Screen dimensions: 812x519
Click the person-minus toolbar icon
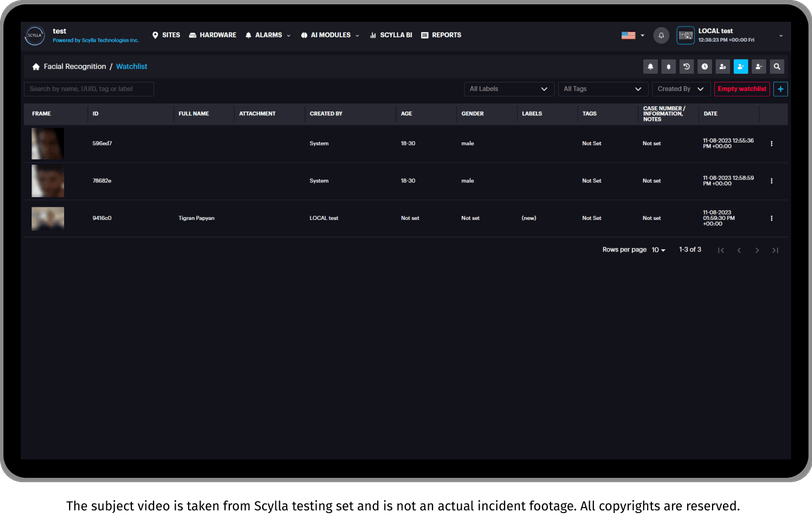click(x=759, y=66)
